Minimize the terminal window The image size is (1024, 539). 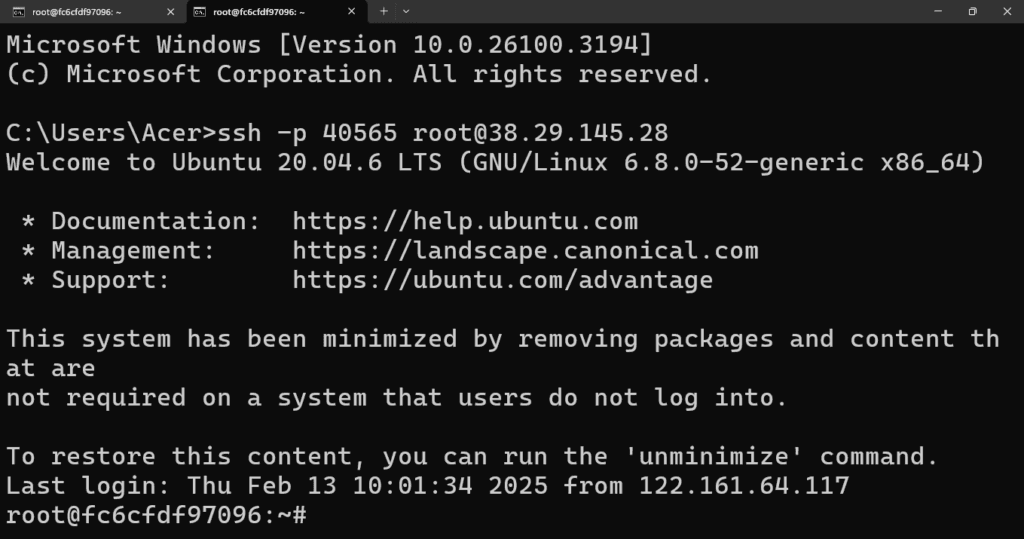pos(938,11)
